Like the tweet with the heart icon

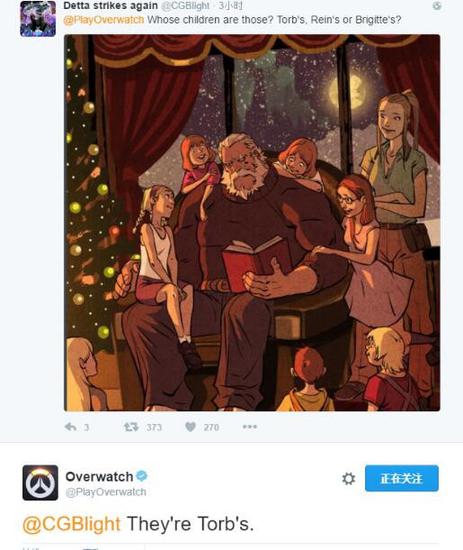point(190,427)
